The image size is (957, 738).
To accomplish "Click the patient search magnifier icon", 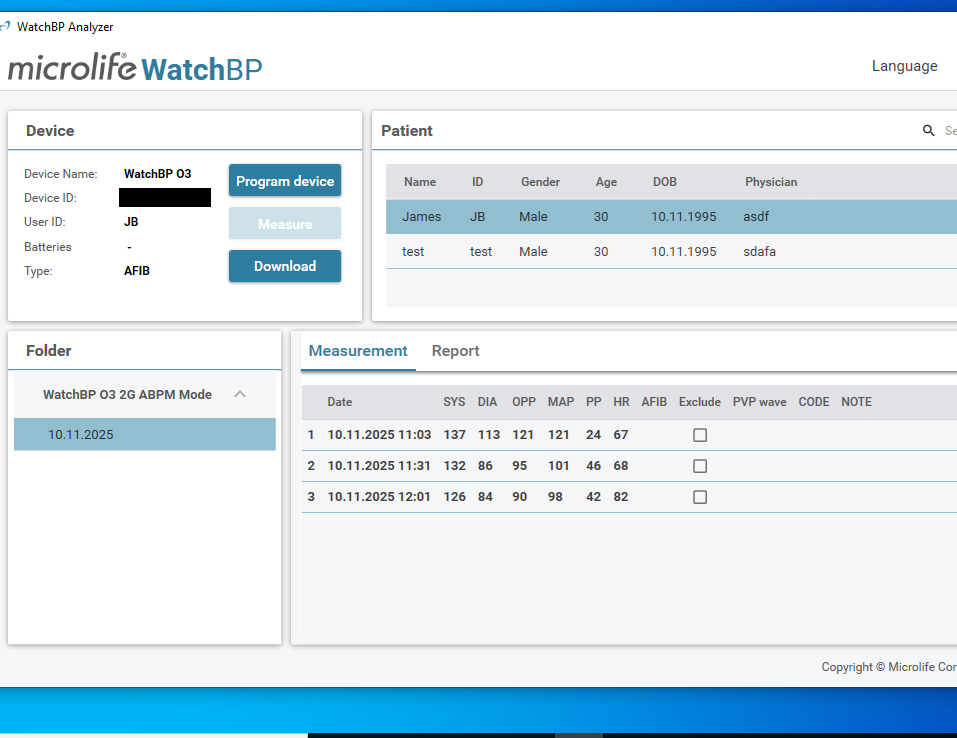I will pos(928,130).
